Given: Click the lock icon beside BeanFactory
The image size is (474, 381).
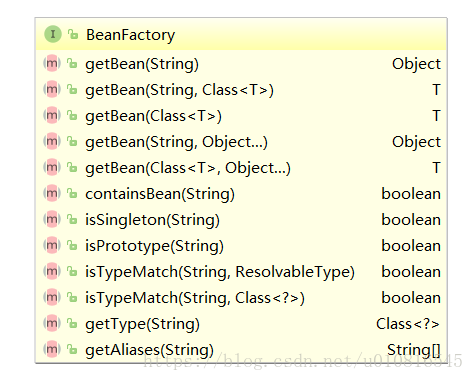Looking at the screenshot, I should pos(73,34).
